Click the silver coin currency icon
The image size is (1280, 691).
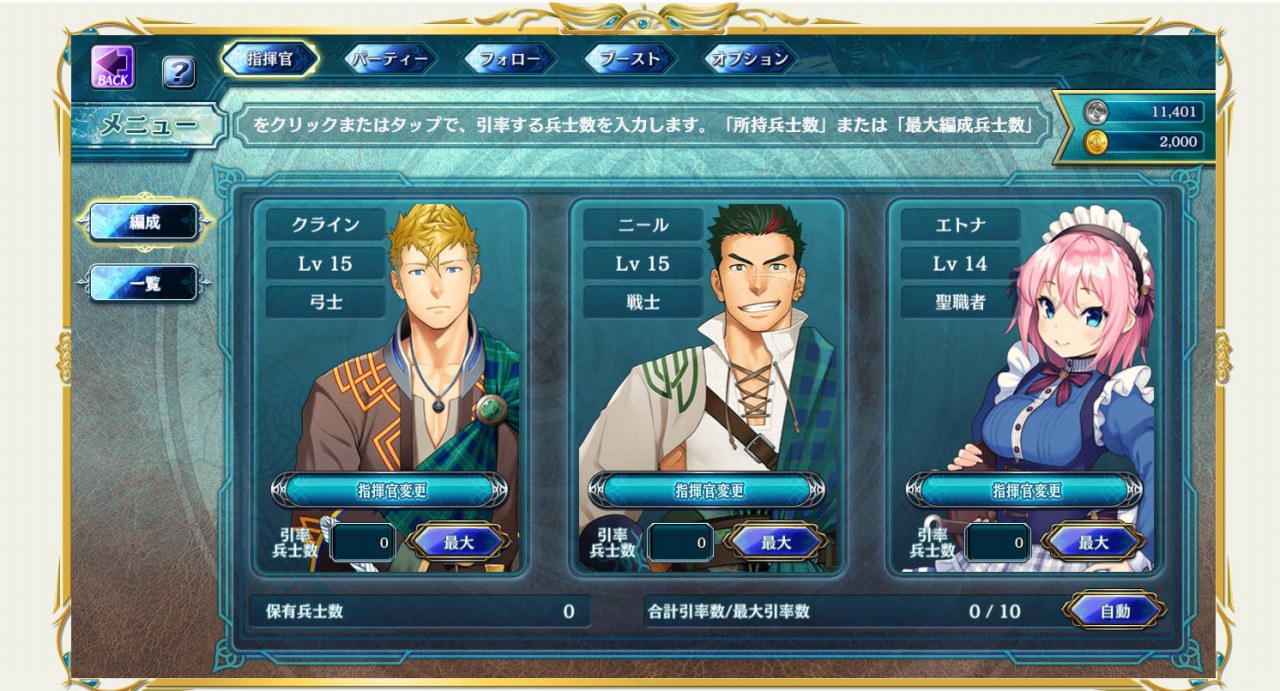[1096, 112]
